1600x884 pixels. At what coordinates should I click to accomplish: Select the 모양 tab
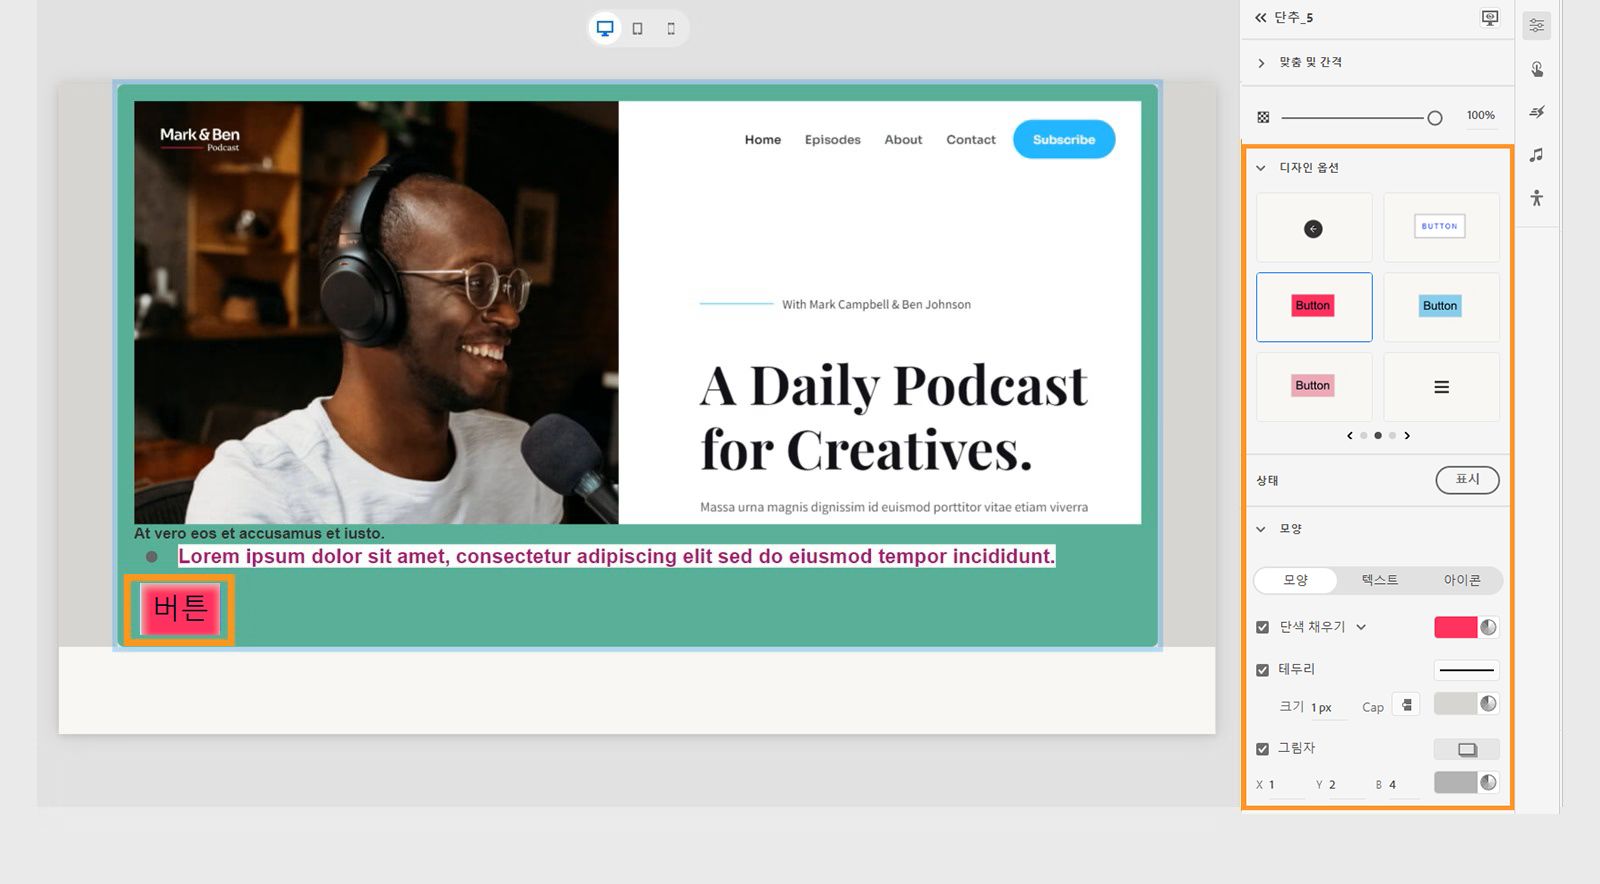(1296, 580)
